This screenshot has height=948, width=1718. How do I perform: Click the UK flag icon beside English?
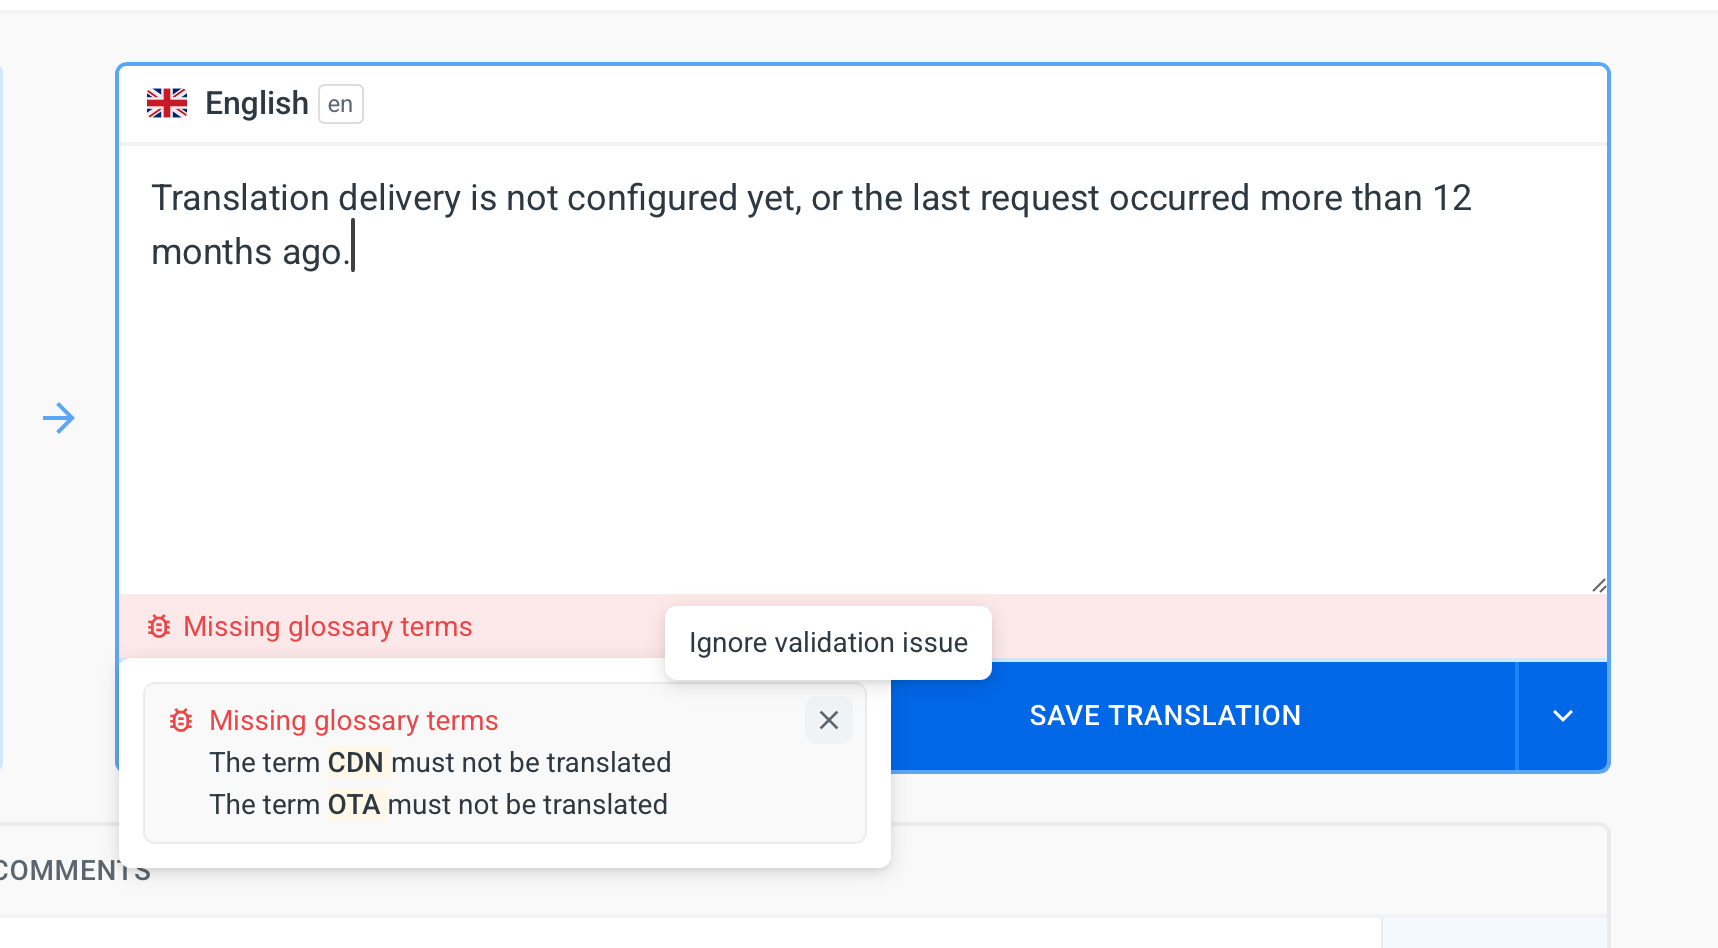(x=167, y=103)
